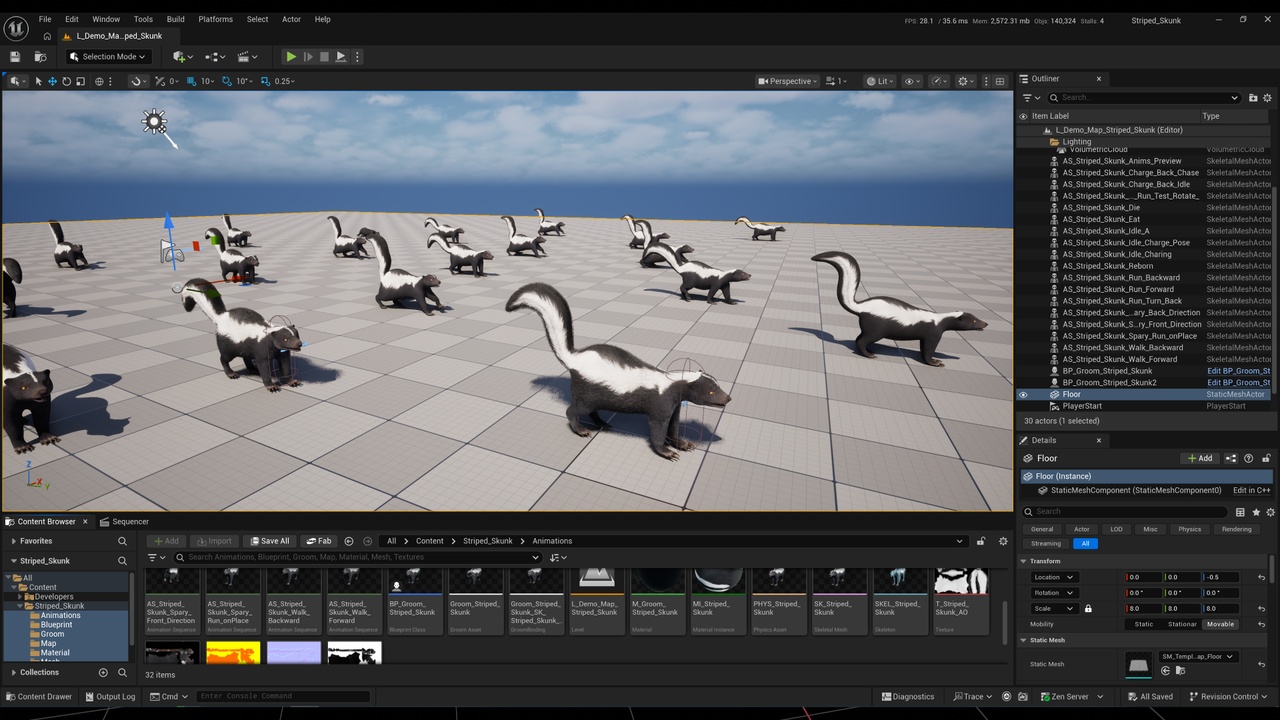Viewport: 1280px width, 720px height.
Task: Click the Import button in Content Browser
Action: (214, 541)
